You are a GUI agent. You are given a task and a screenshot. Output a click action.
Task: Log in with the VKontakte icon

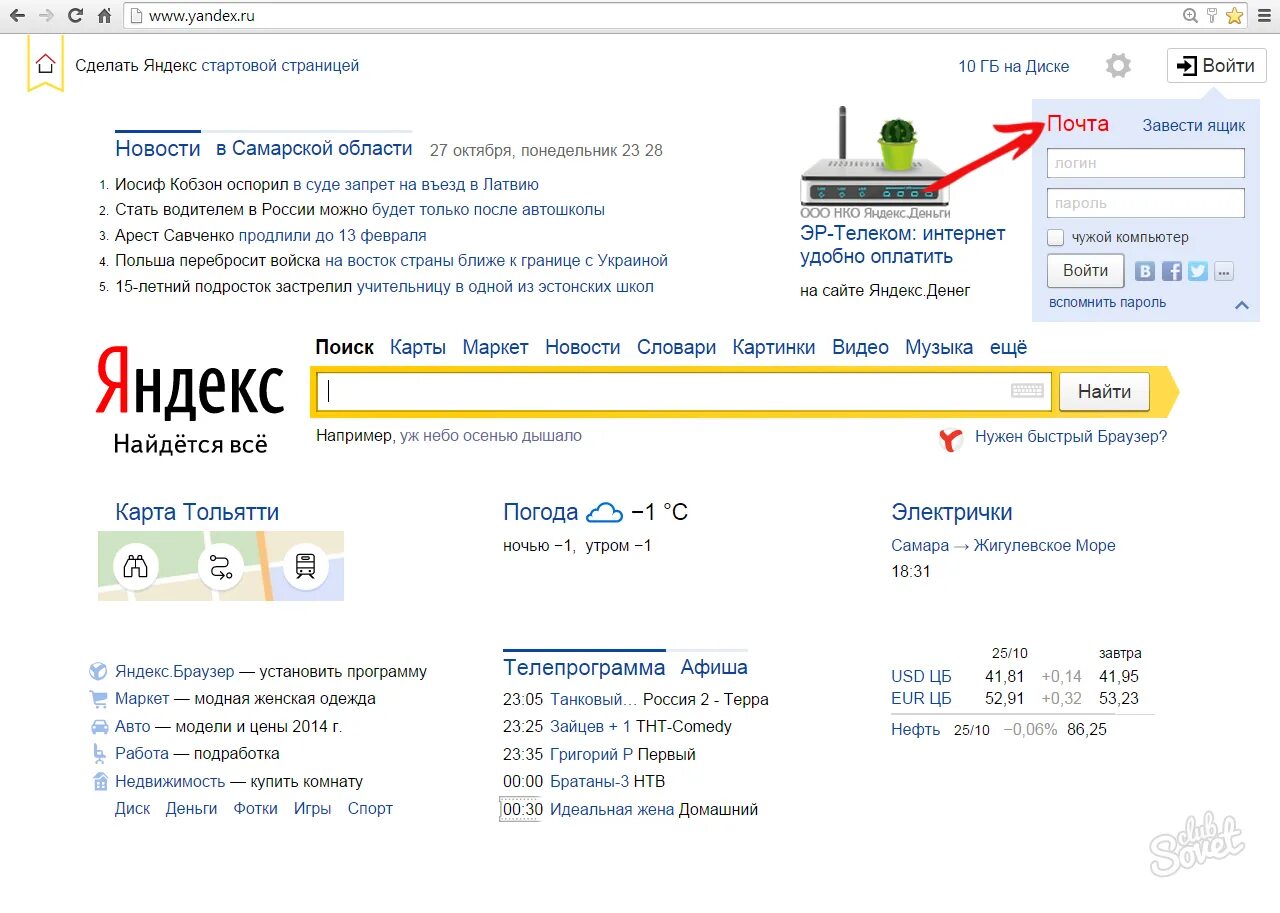click(1145, 271)
